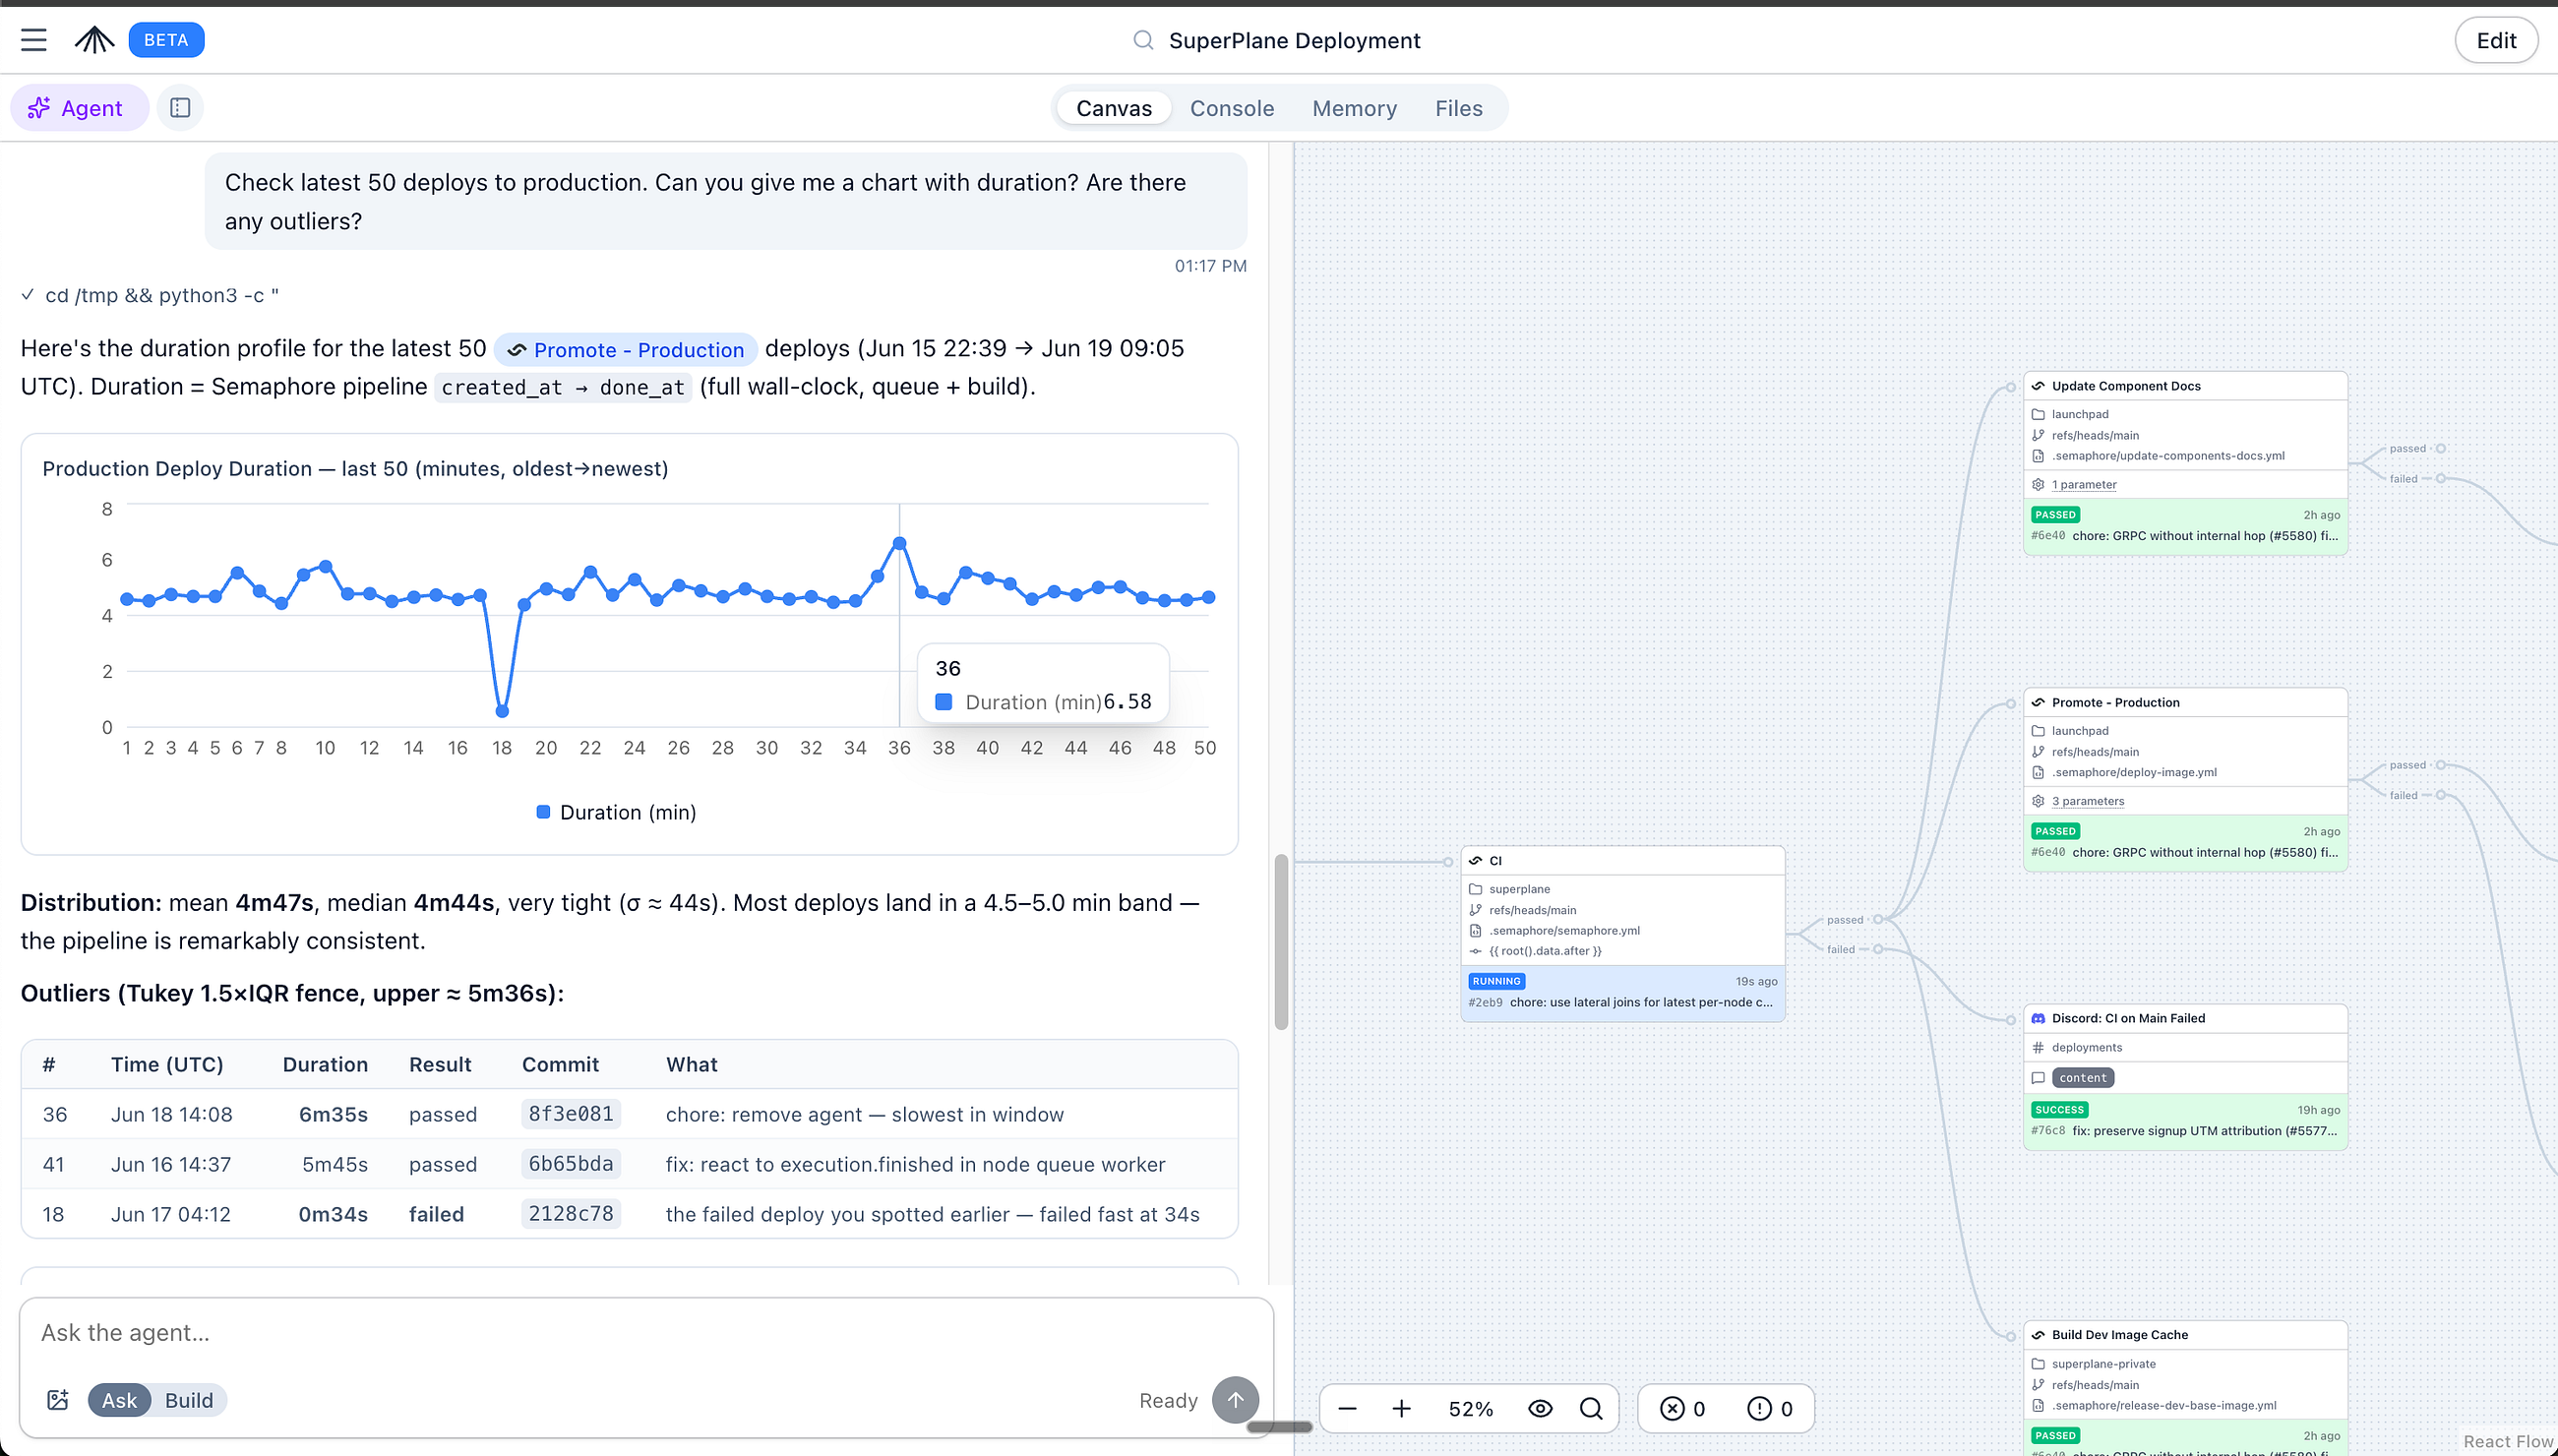The width and height of the screenshot is (2558, 1456).
Task: Select the Update Component Docs node title
Action: coord(2126,386)
